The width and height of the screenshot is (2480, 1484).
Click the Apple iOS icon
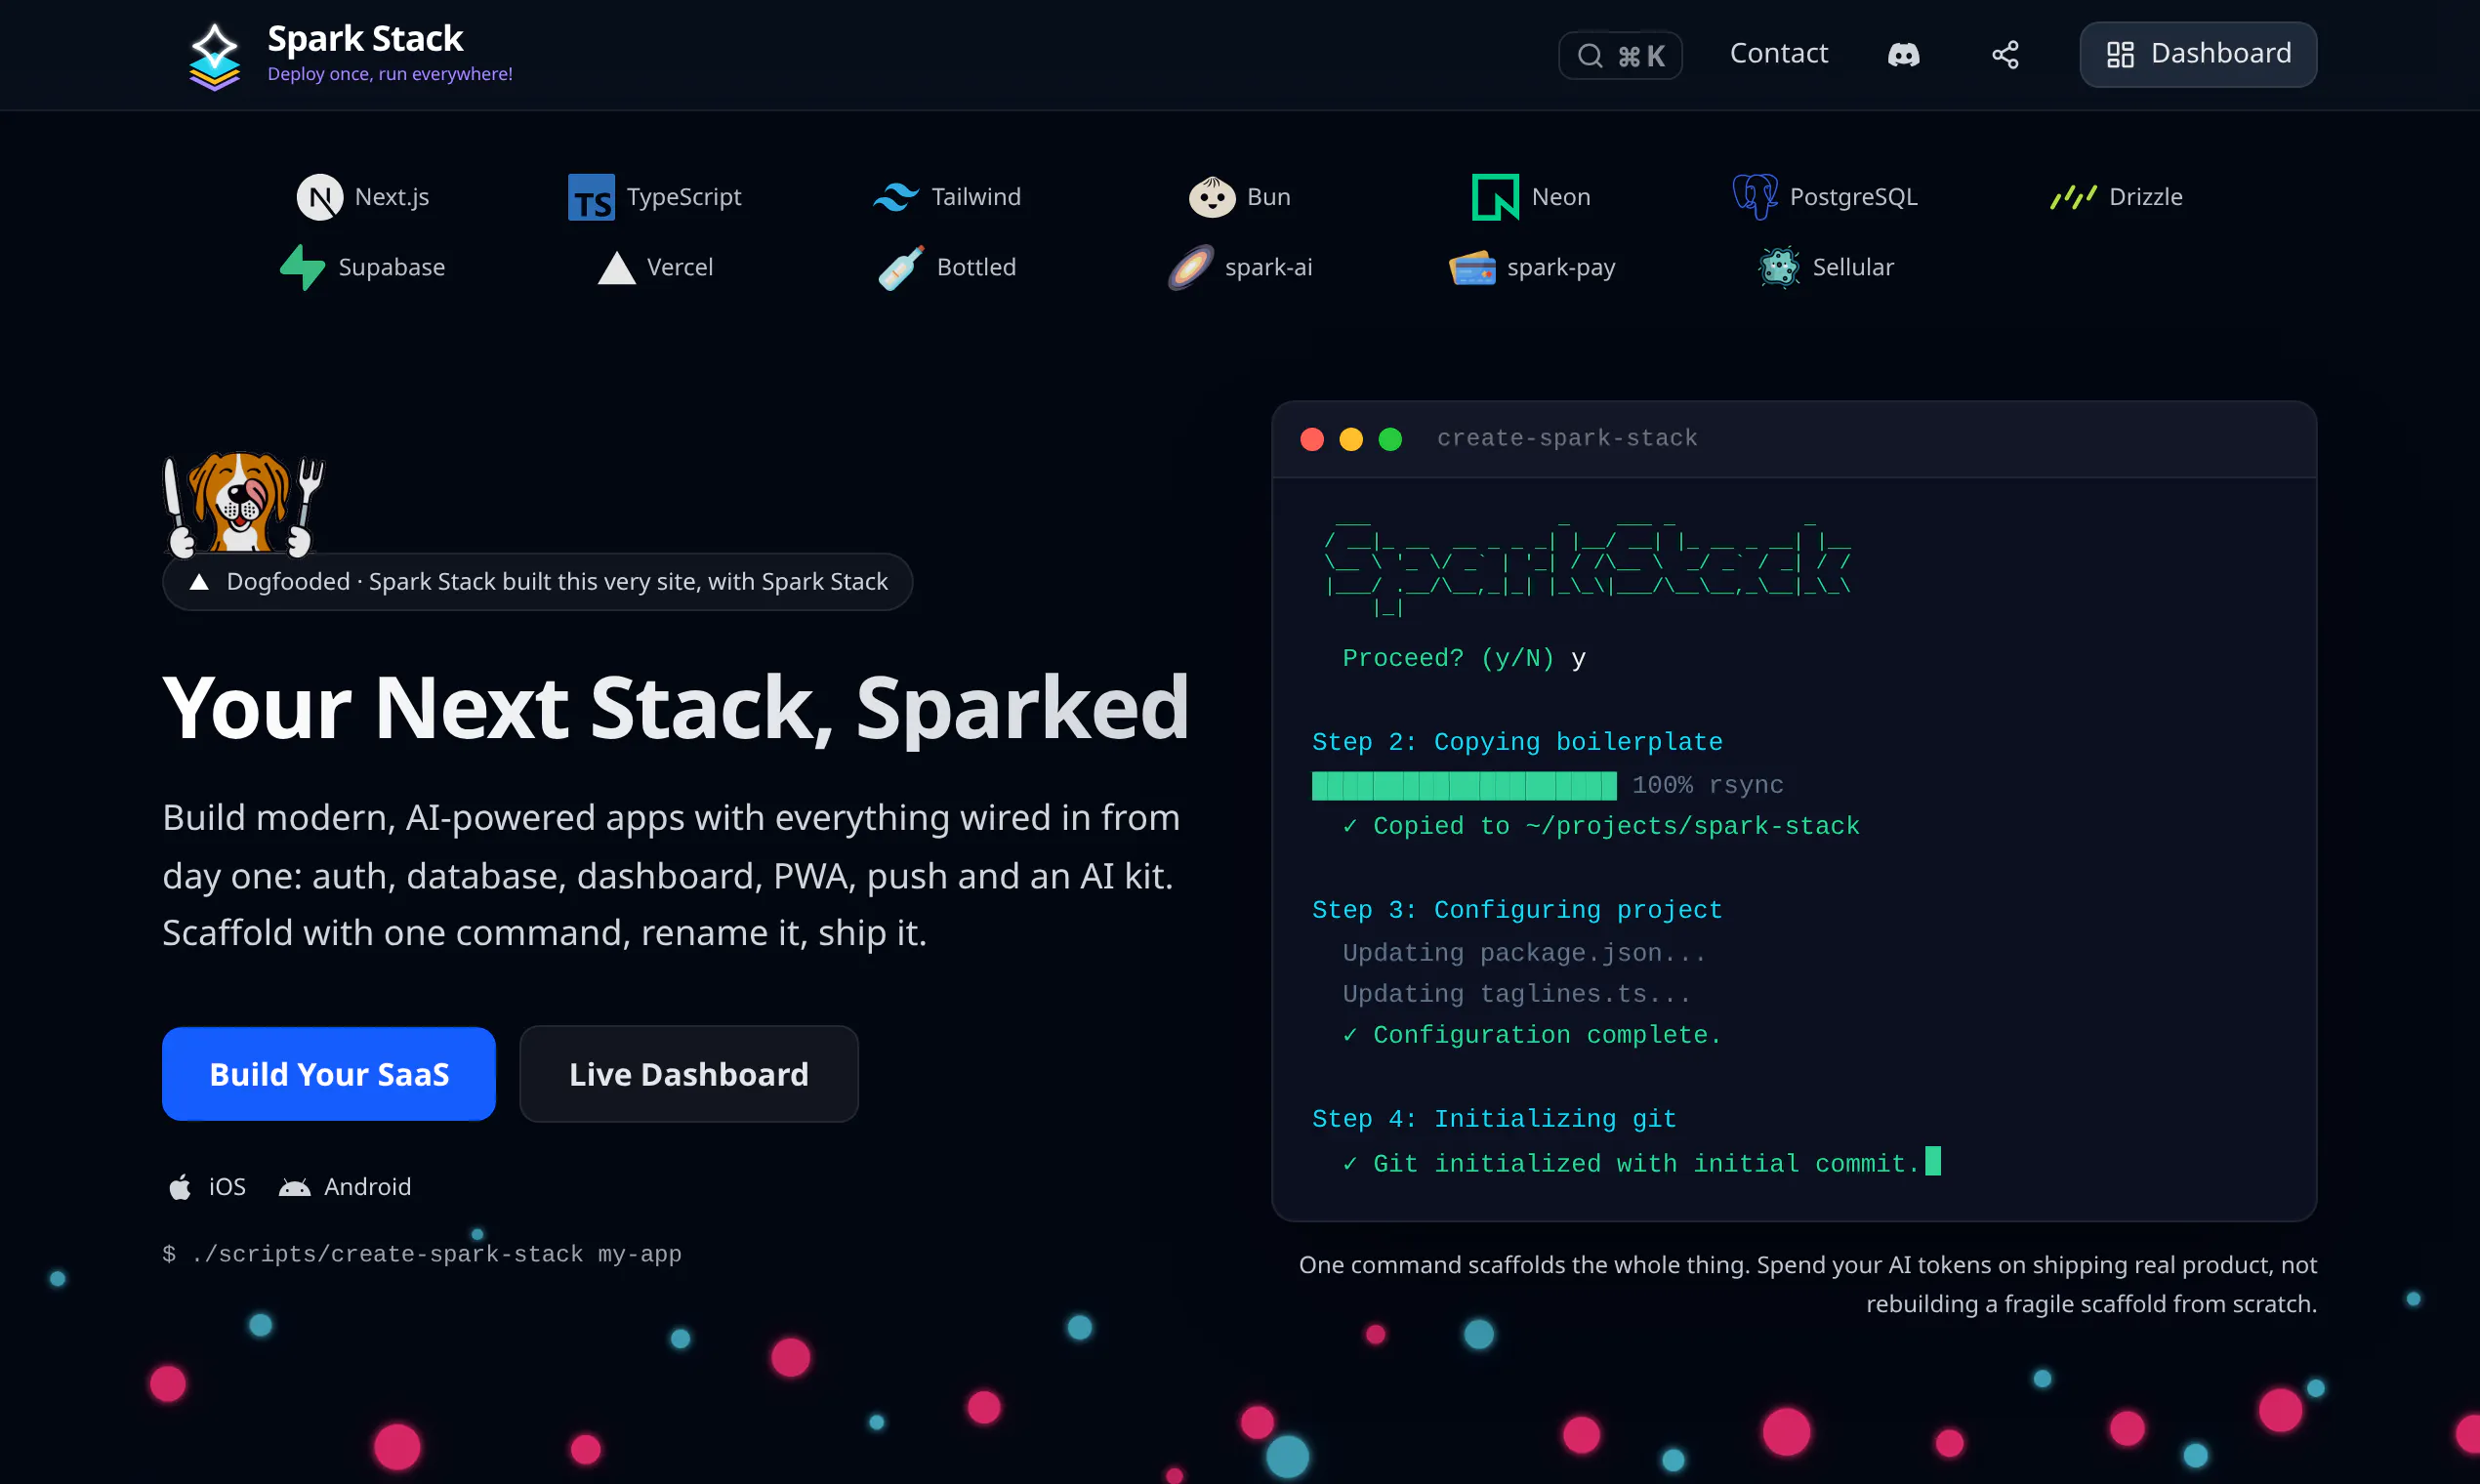point(180,1187)
